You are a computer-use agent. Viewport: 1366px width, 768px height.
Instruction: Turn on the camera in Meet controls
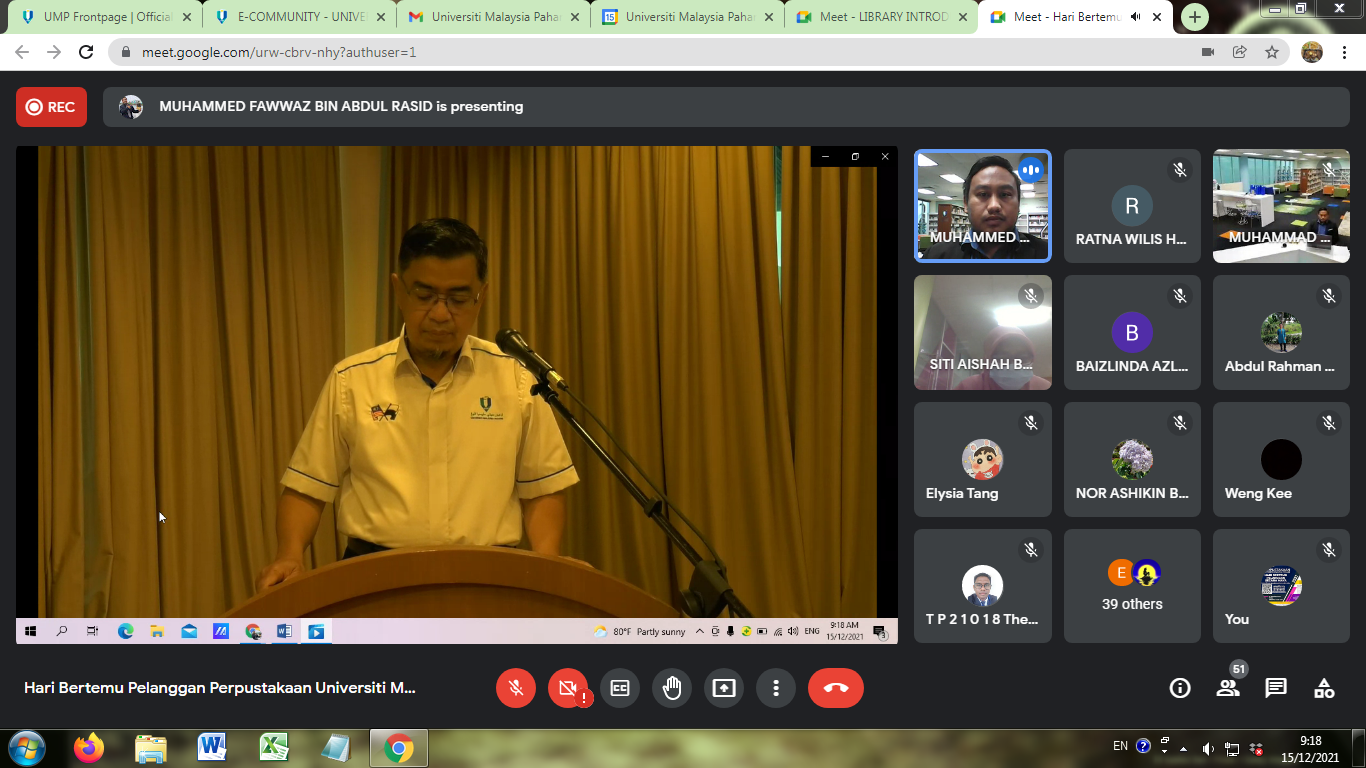pyautogui.click(x=568, y=688)
